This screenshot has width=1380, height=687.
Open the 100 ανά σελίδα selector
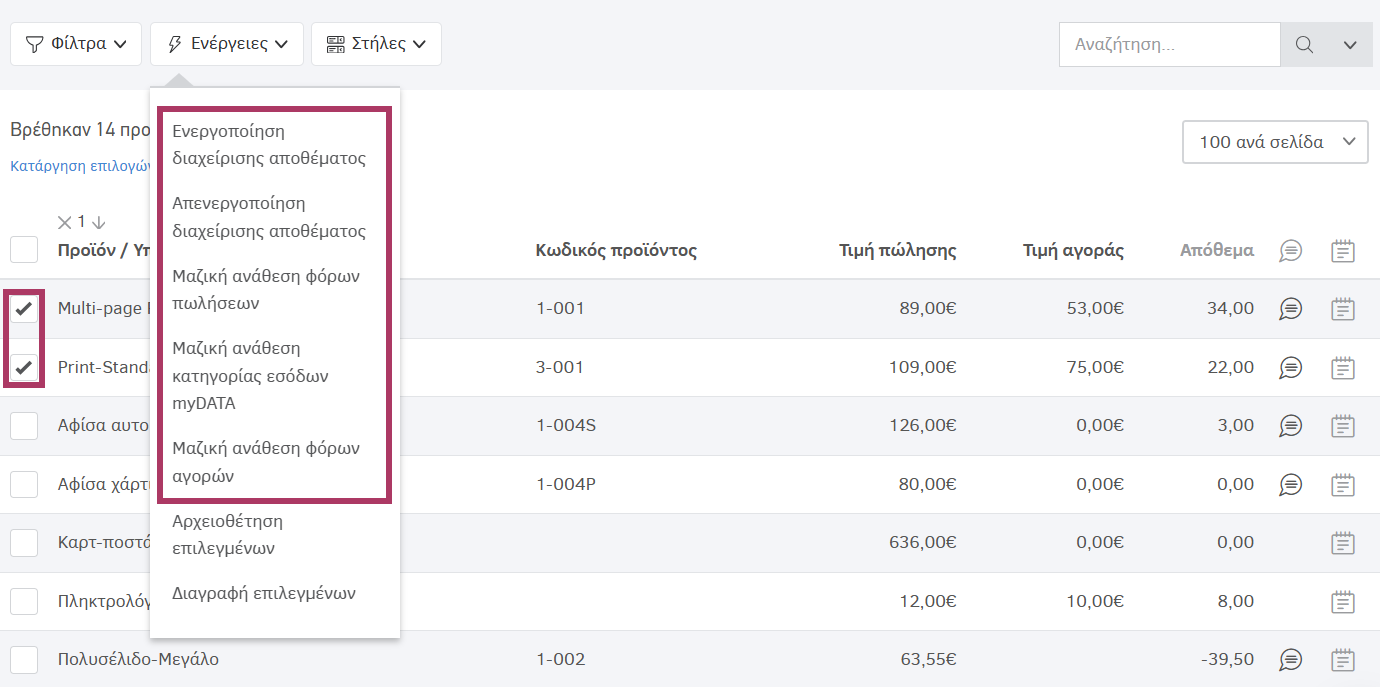click(1274, 142)
